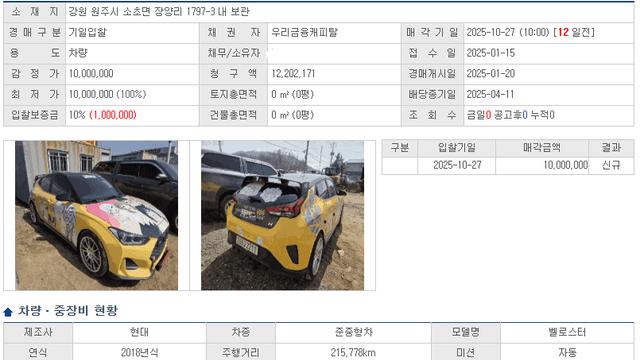Click creditor name 우리금융캐피탈
The width and height of the screenshot is (640, 360).
[x=304, y=32]
